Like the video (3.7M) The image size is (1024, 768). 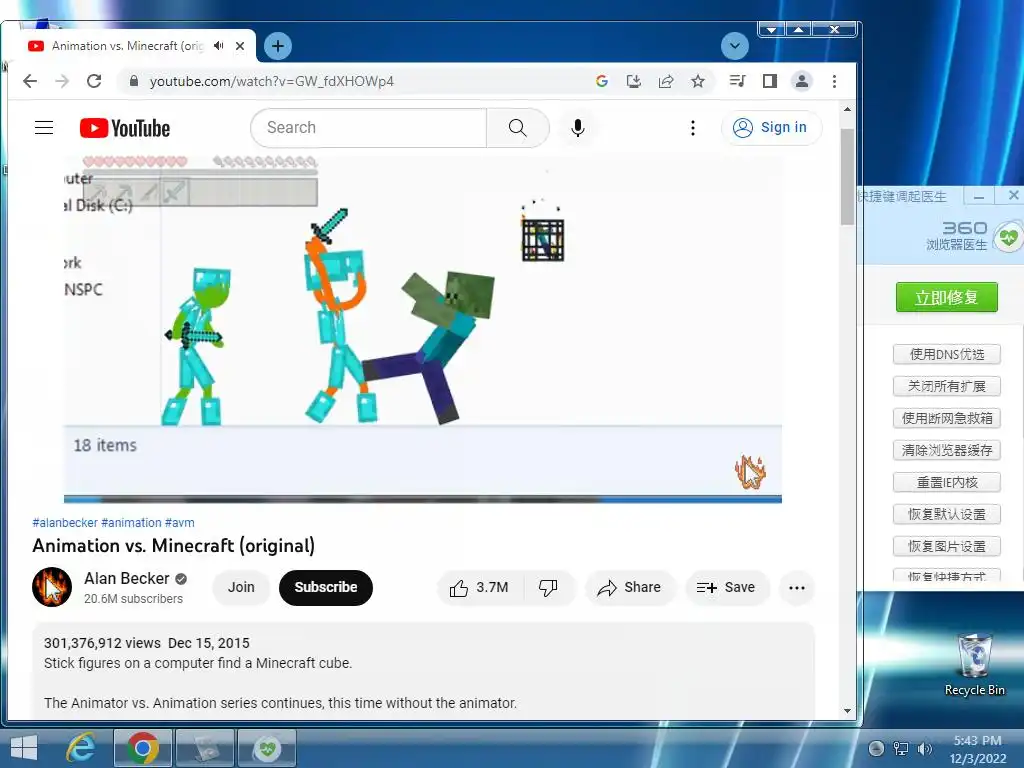point(479,587)
